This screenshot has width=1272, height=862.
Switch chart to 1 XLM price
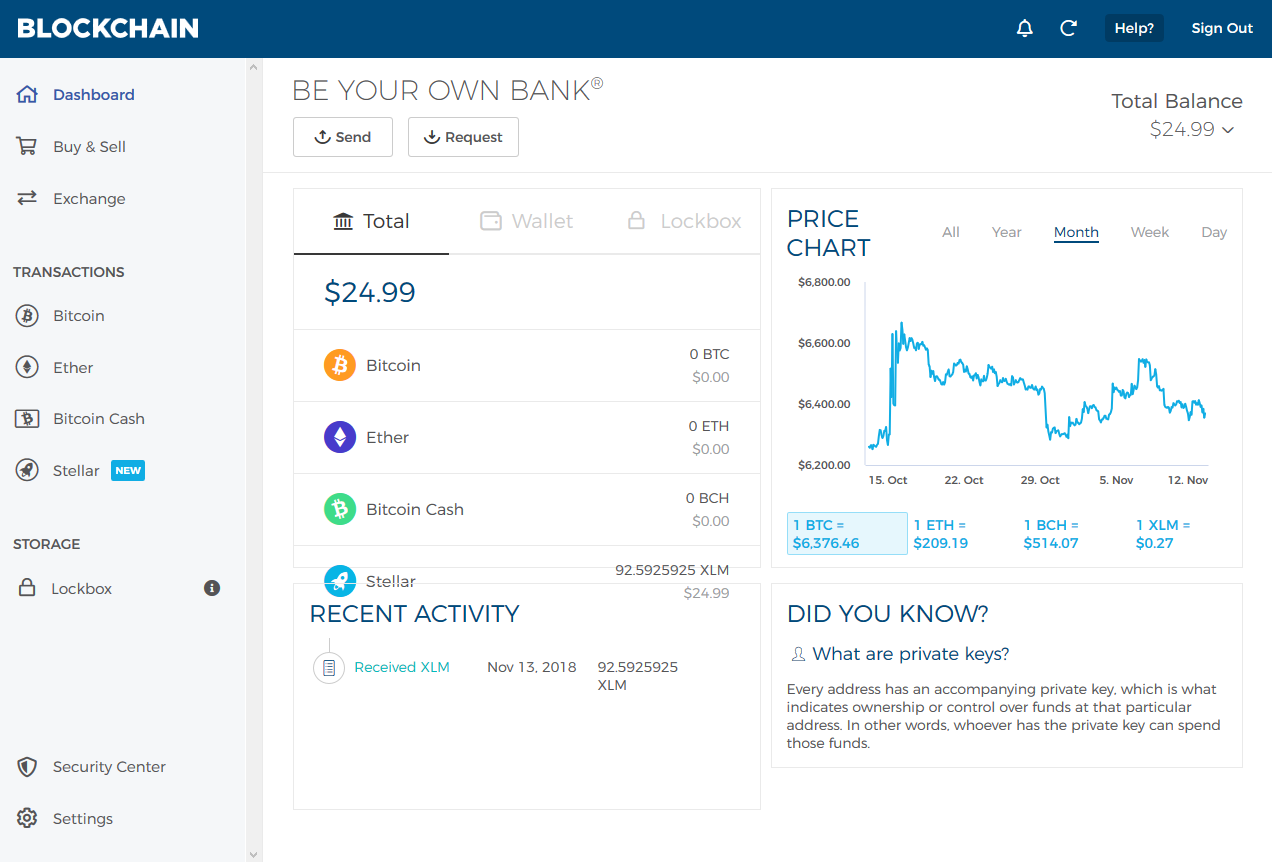[x=1163, y=534]
